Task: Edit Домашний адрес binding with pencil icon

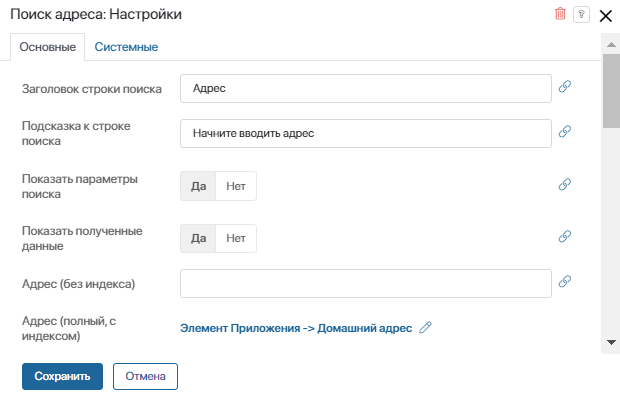Action: pos(425,328)
